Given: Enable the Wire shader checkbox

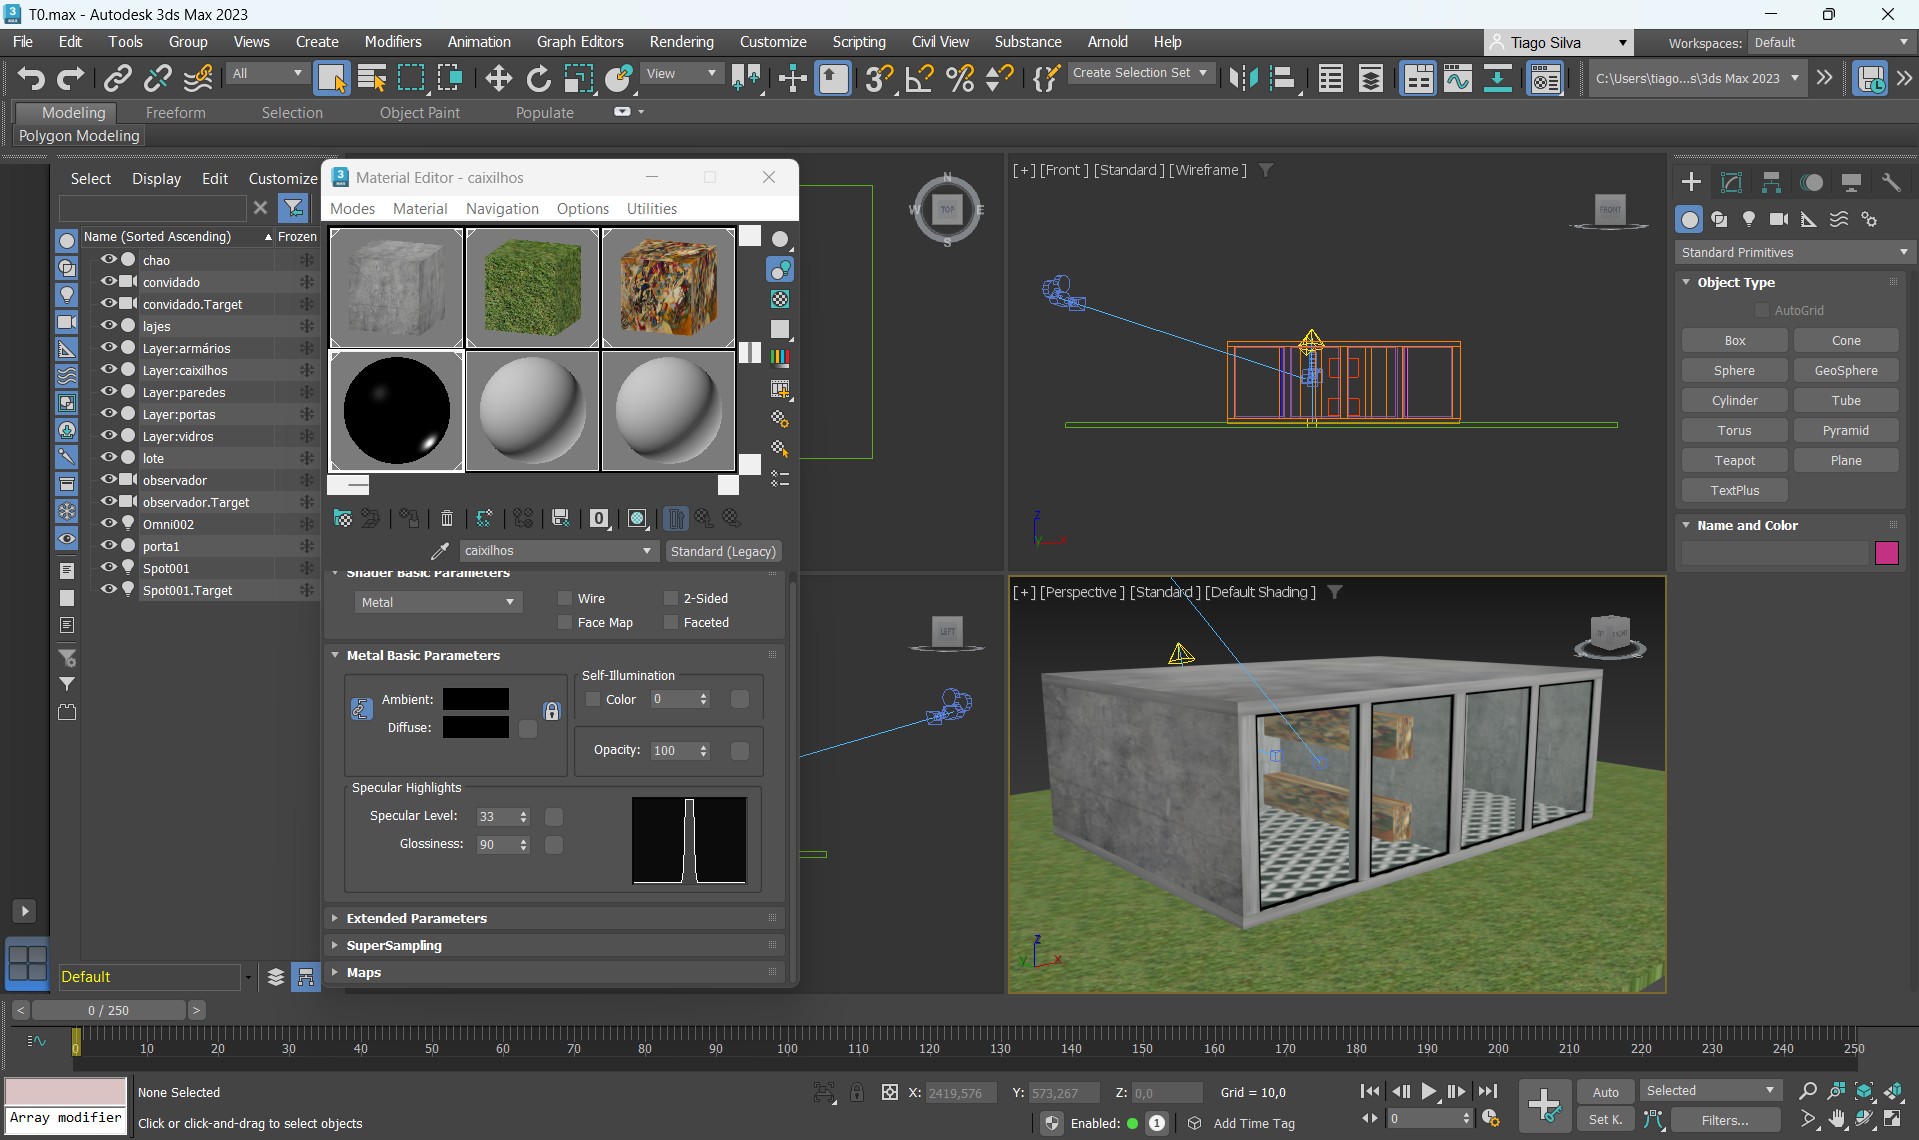Looking at the screenshot, I should click(565, 598).
